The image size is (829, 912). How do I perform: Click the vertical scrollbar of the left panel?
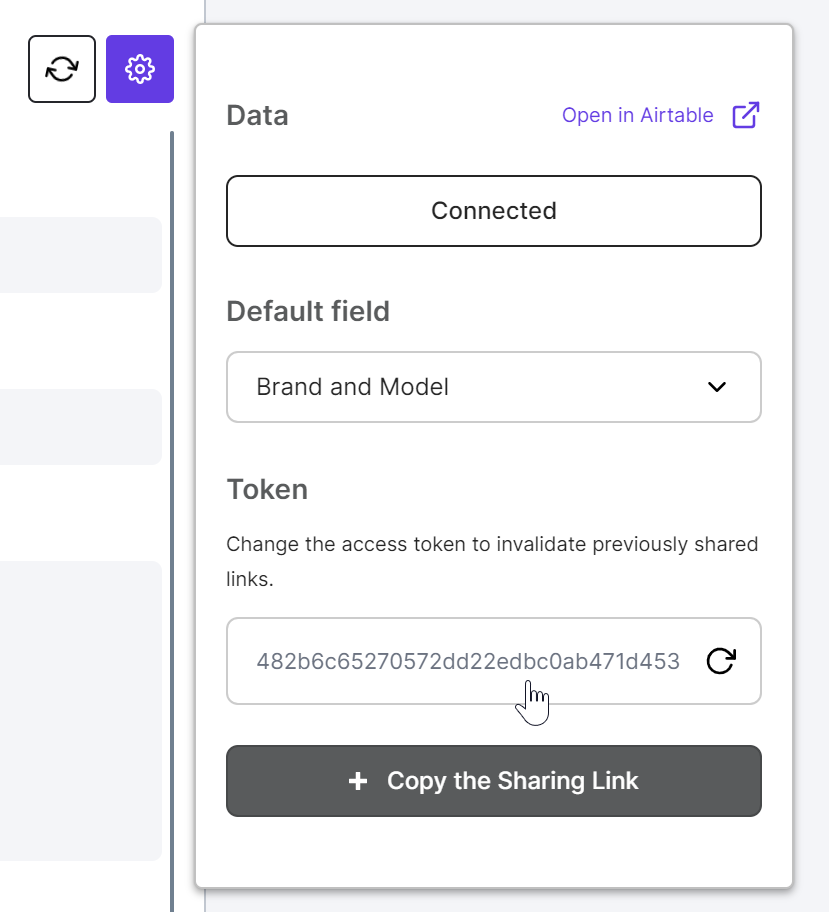click(x=172, y=521)
